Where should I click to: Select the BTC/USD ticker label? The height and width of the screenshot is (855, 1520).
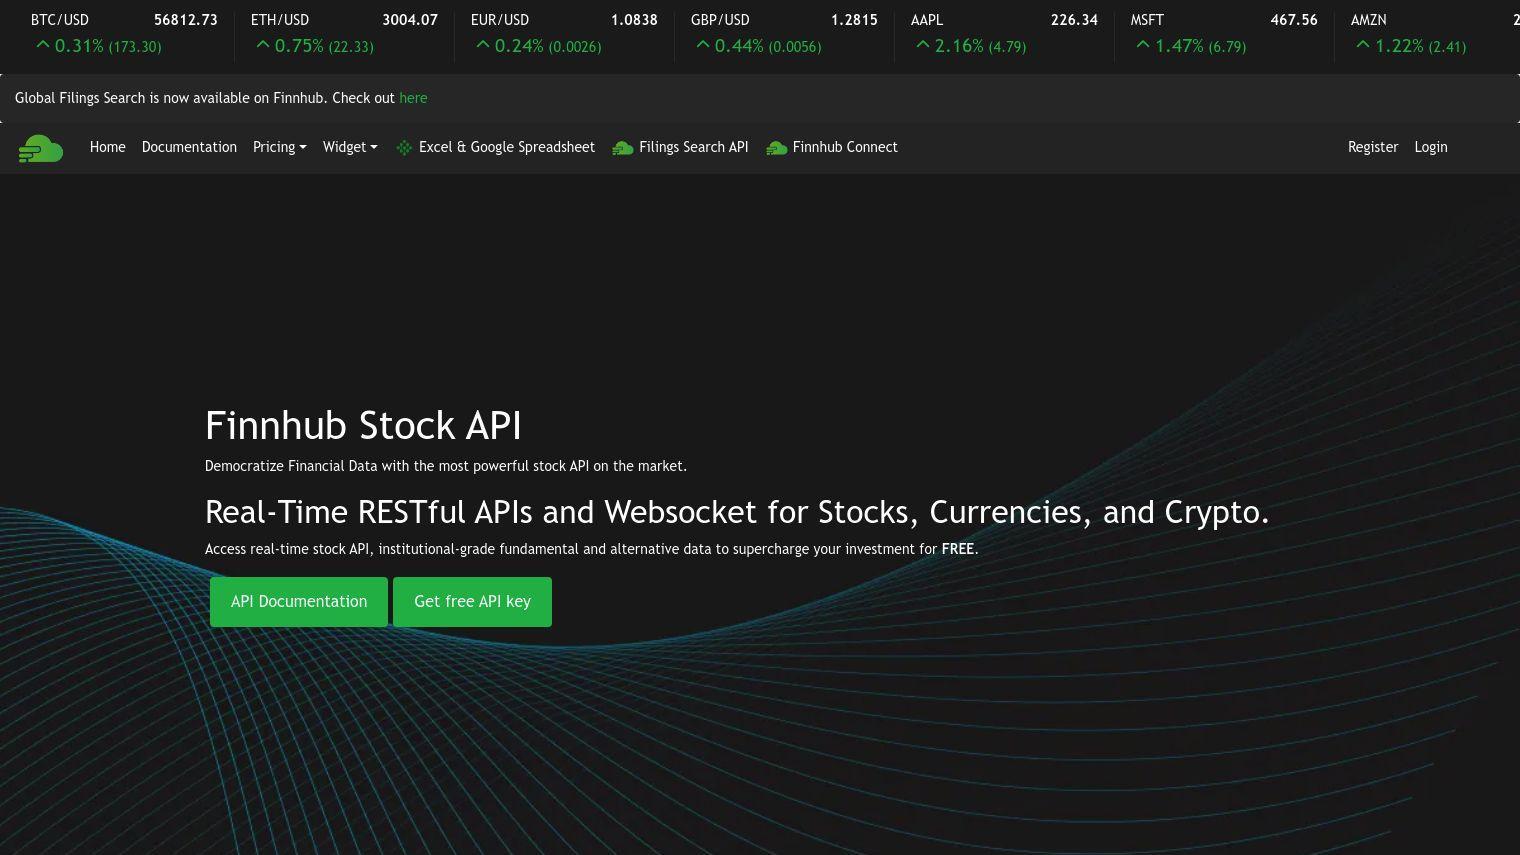click(x=60, y=20)
